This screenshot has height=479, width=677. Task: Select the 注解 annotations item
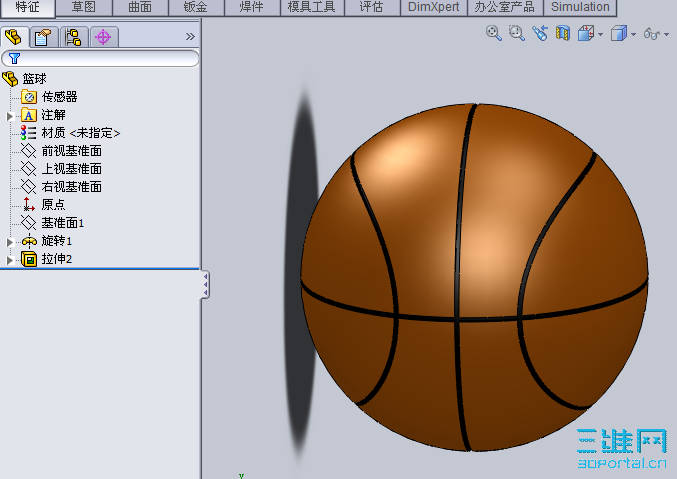[x=53, y=115]
